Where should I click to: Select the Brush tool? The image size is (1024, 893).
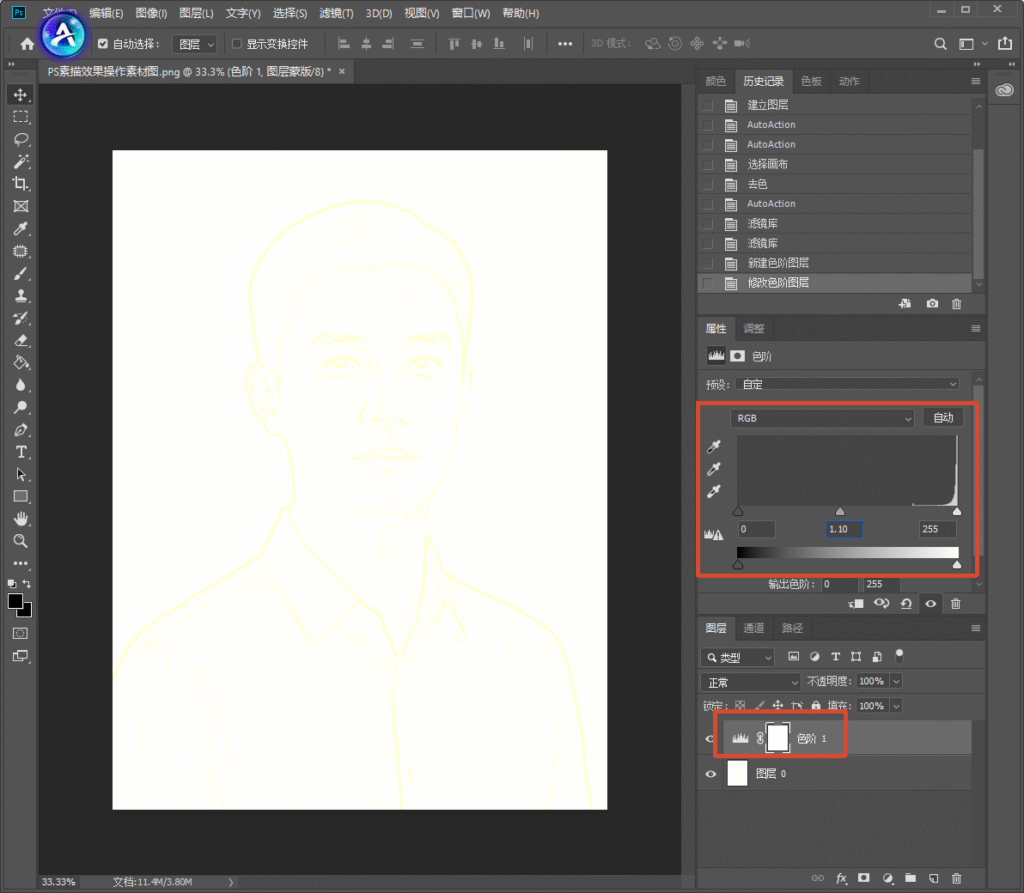[x=20, y=273]
